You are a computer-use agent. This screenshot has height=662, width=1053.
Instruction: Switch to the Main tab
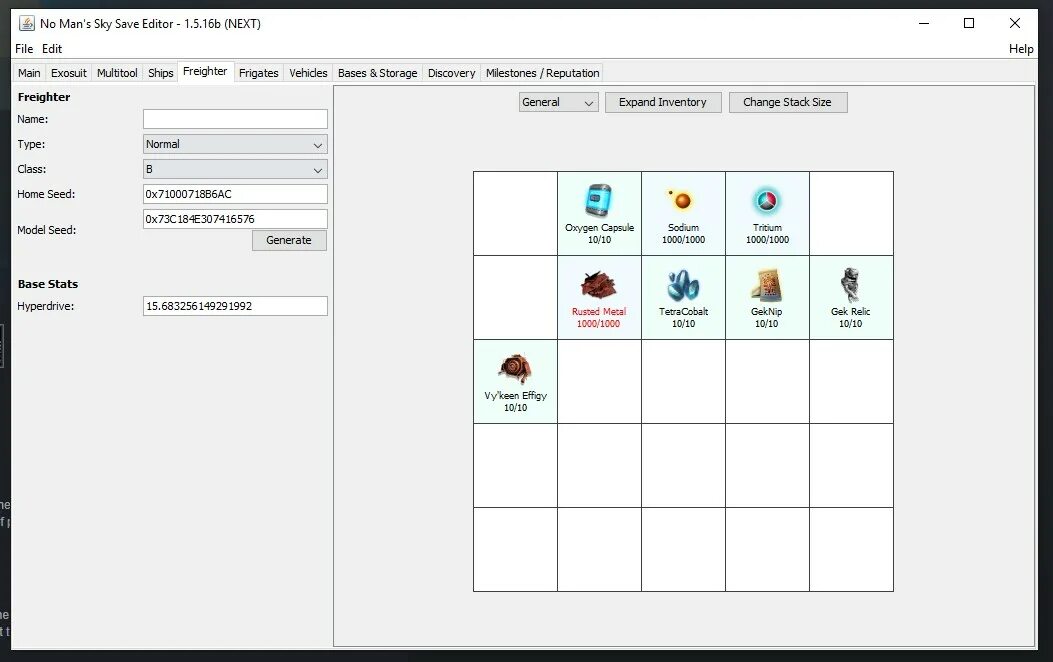click(x=29, y=73)
